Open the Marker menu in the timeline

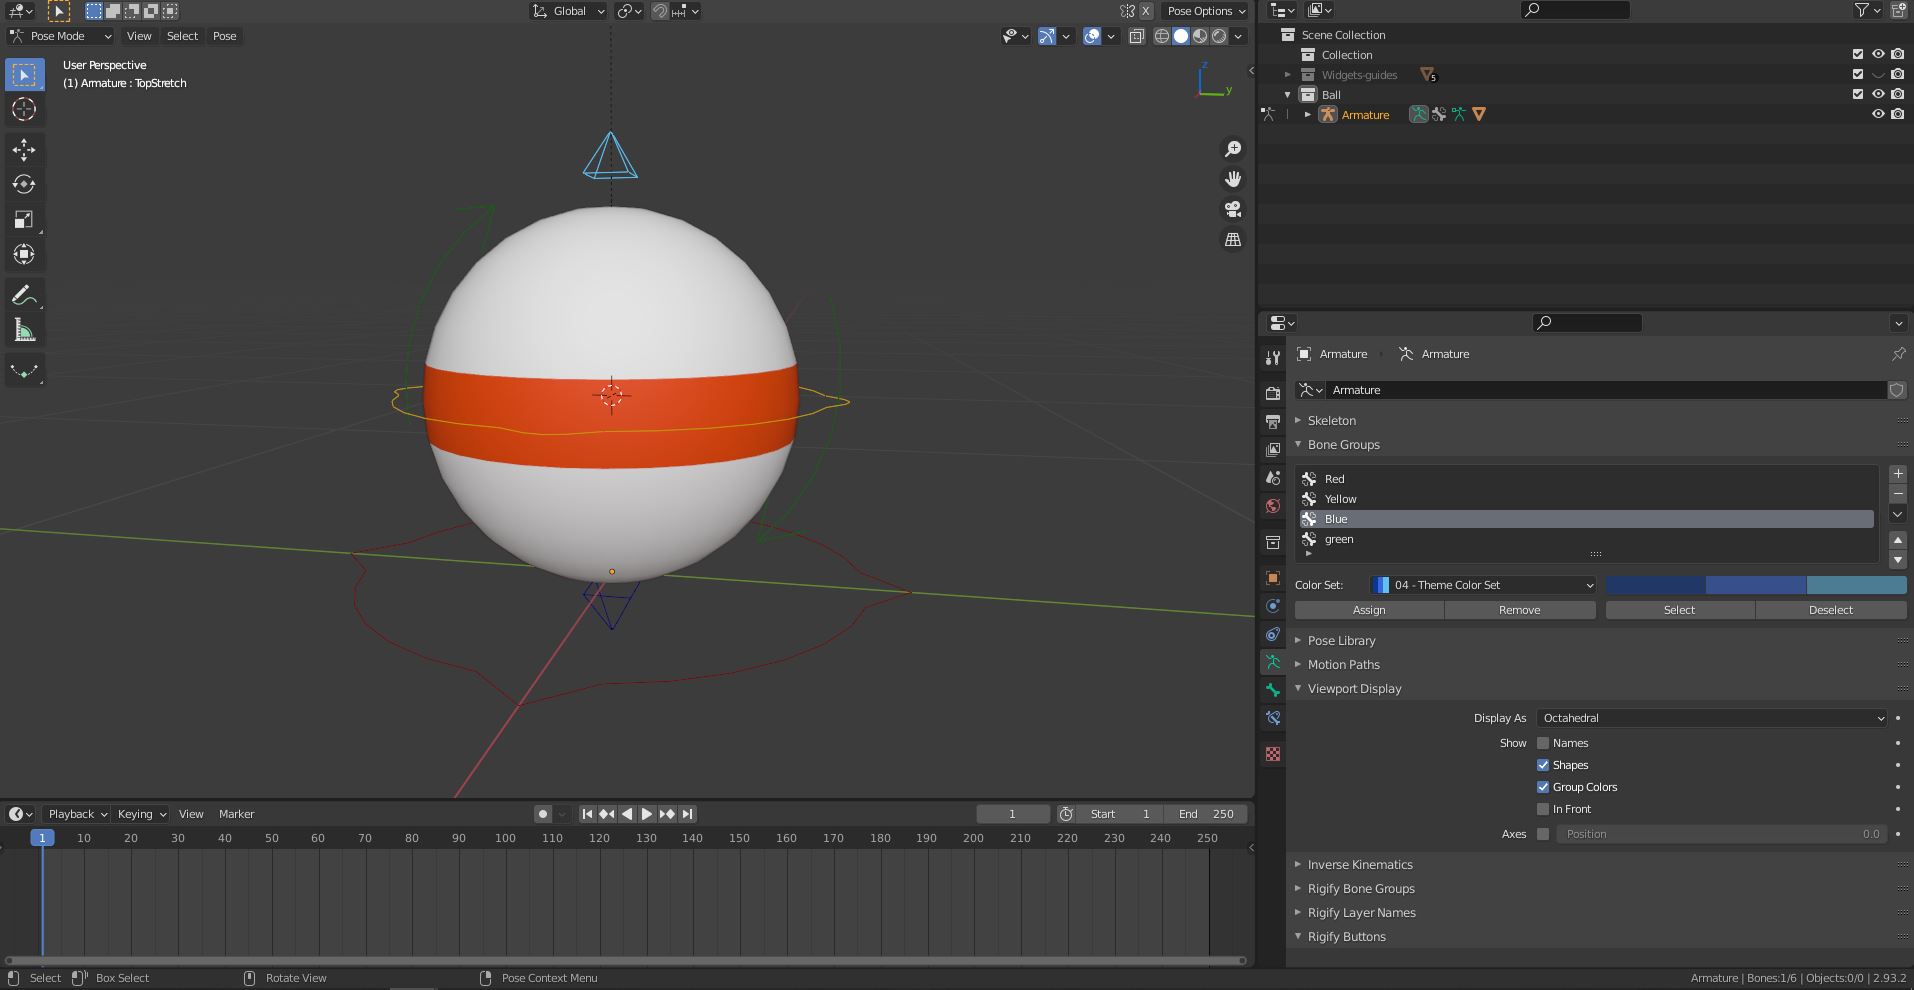click(237, 813)
